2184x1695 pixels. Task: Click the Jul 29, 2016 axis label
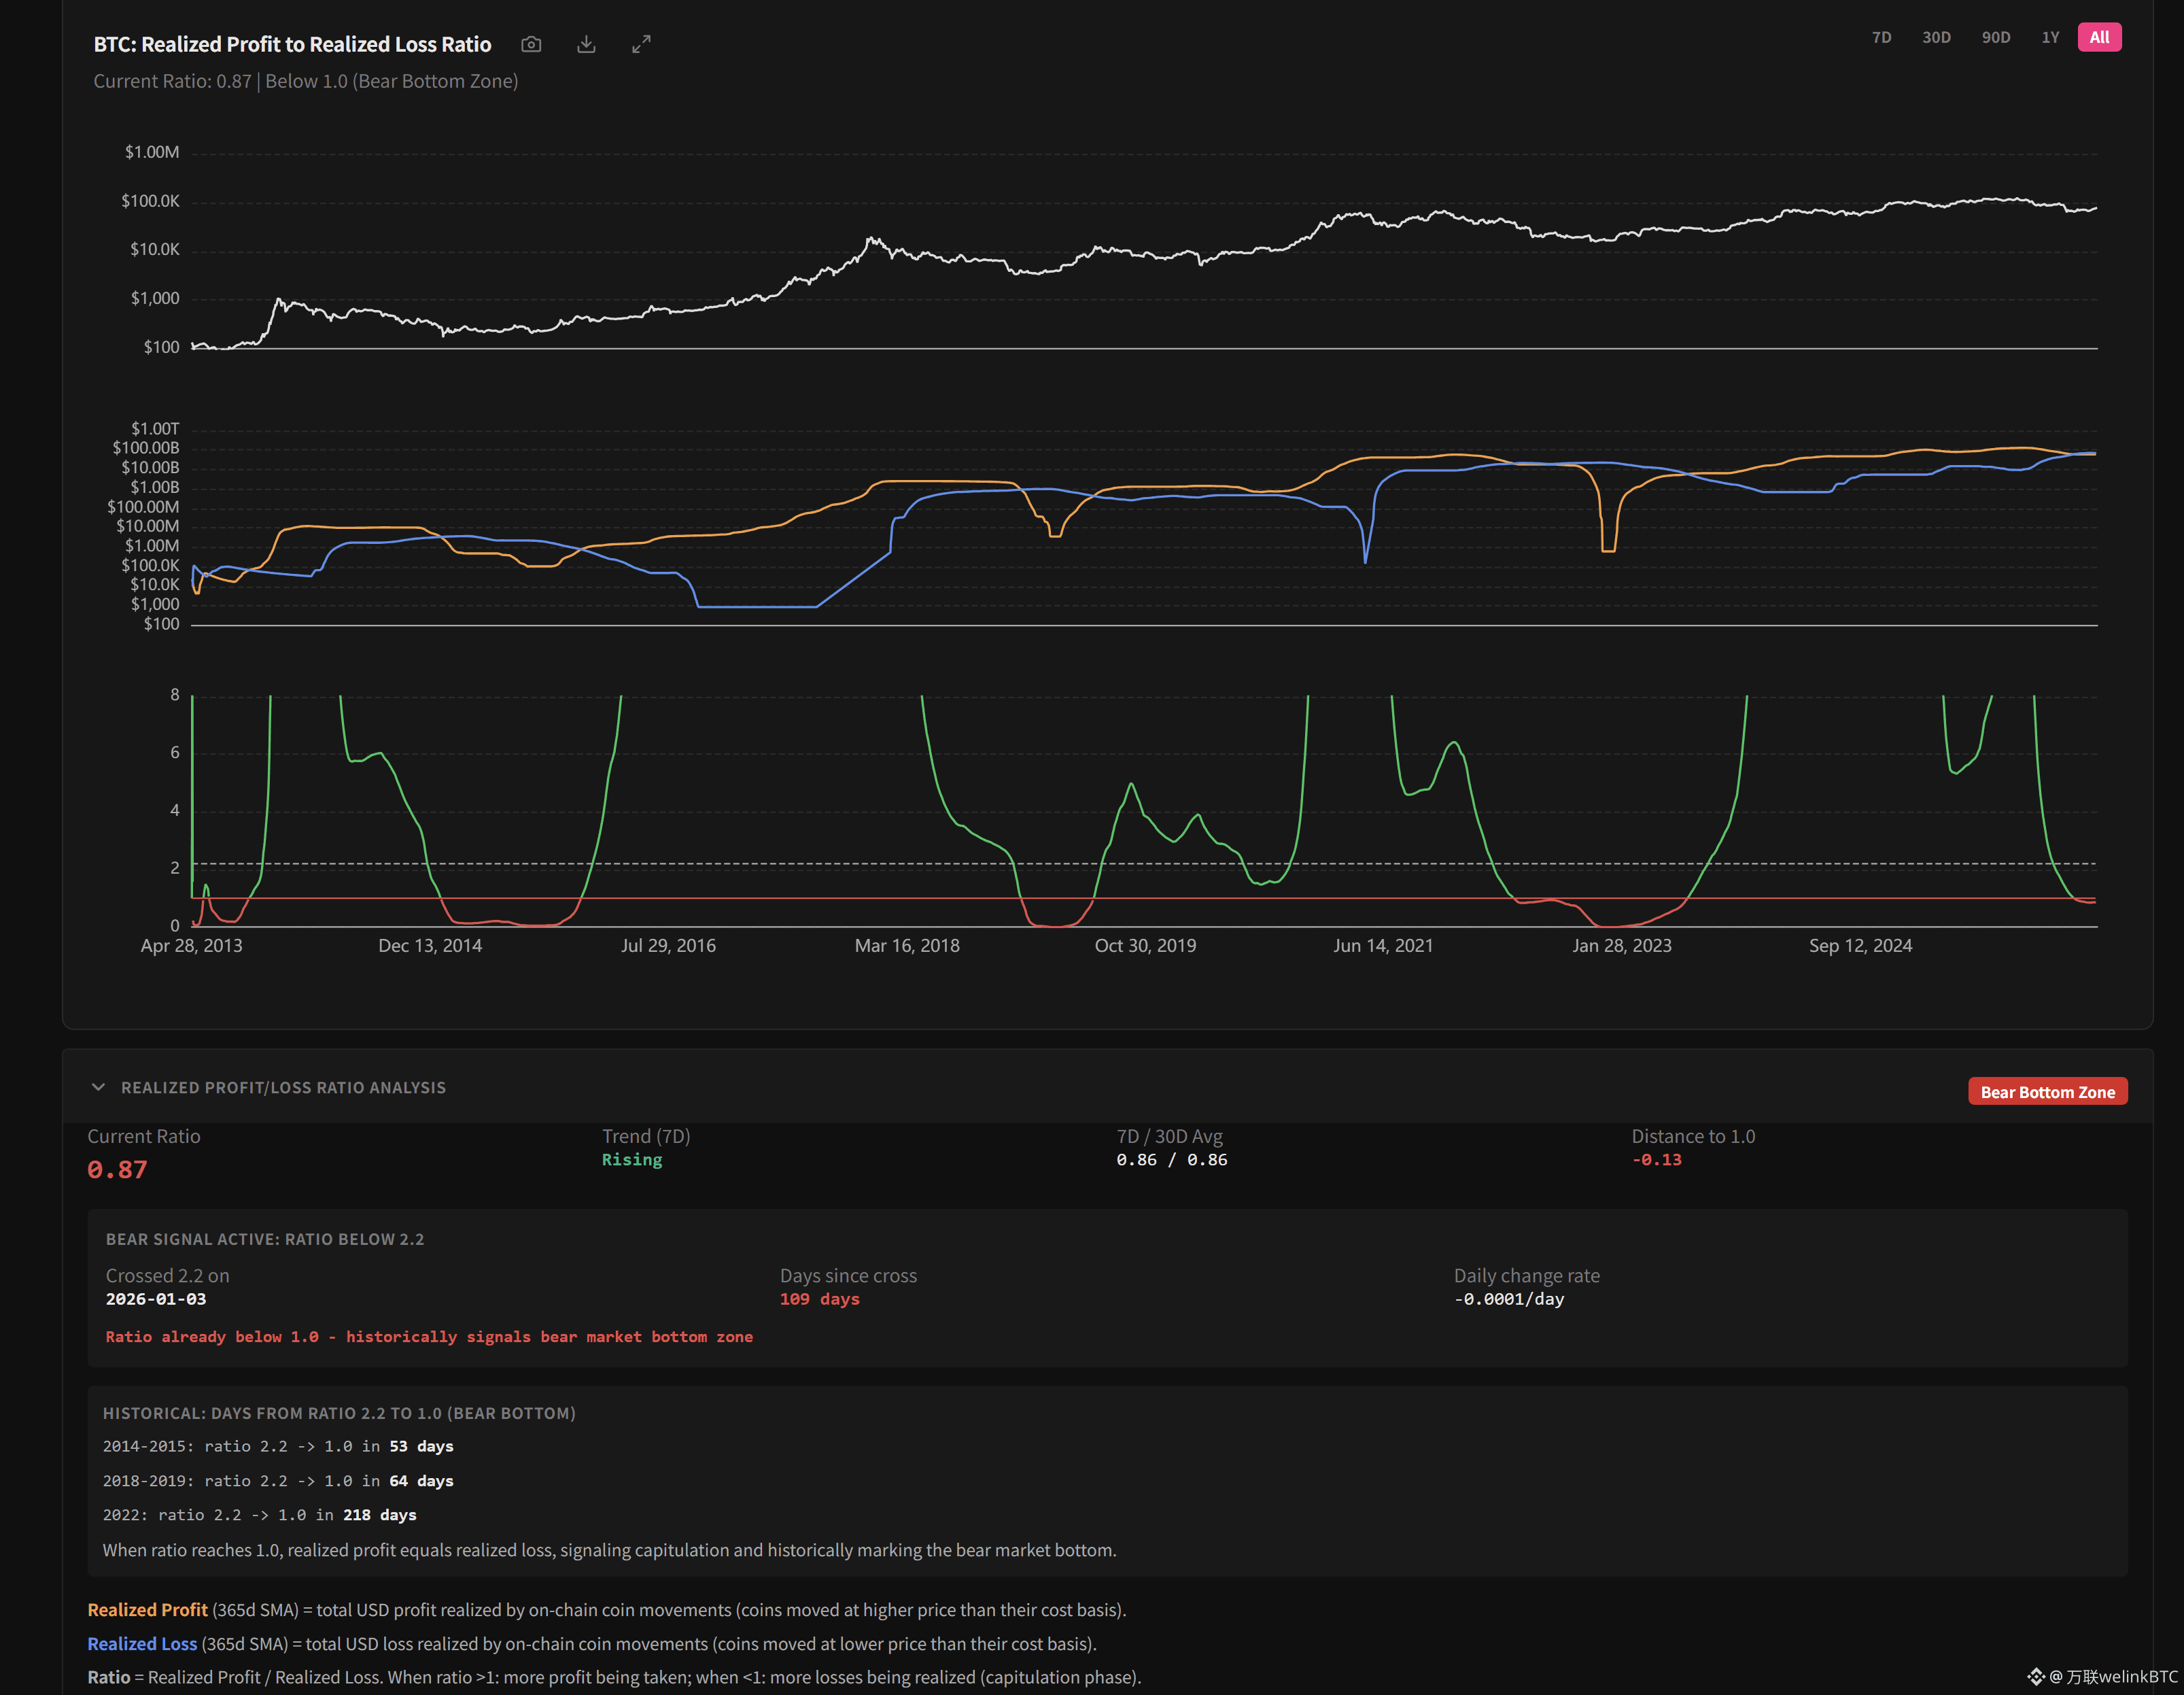[x=668, y=946]
